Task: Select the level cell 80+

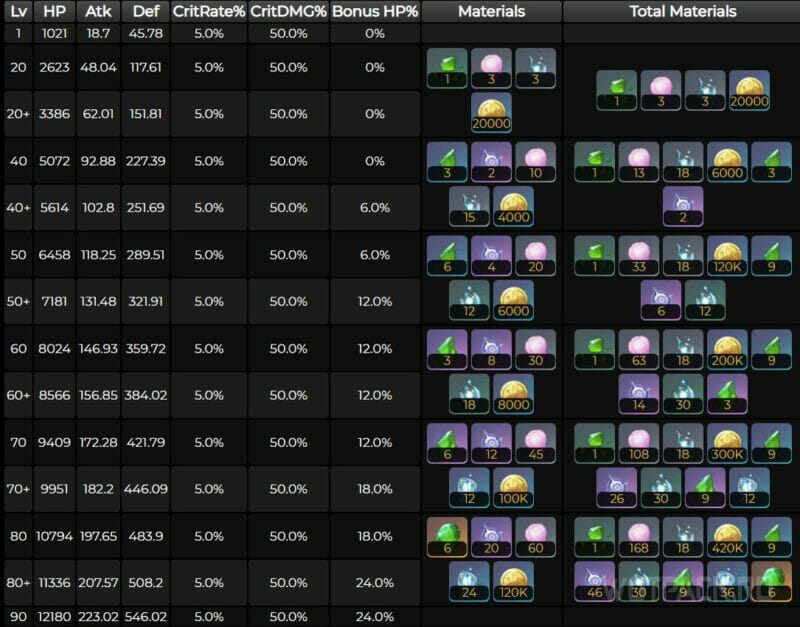Action: click(18, 583)
